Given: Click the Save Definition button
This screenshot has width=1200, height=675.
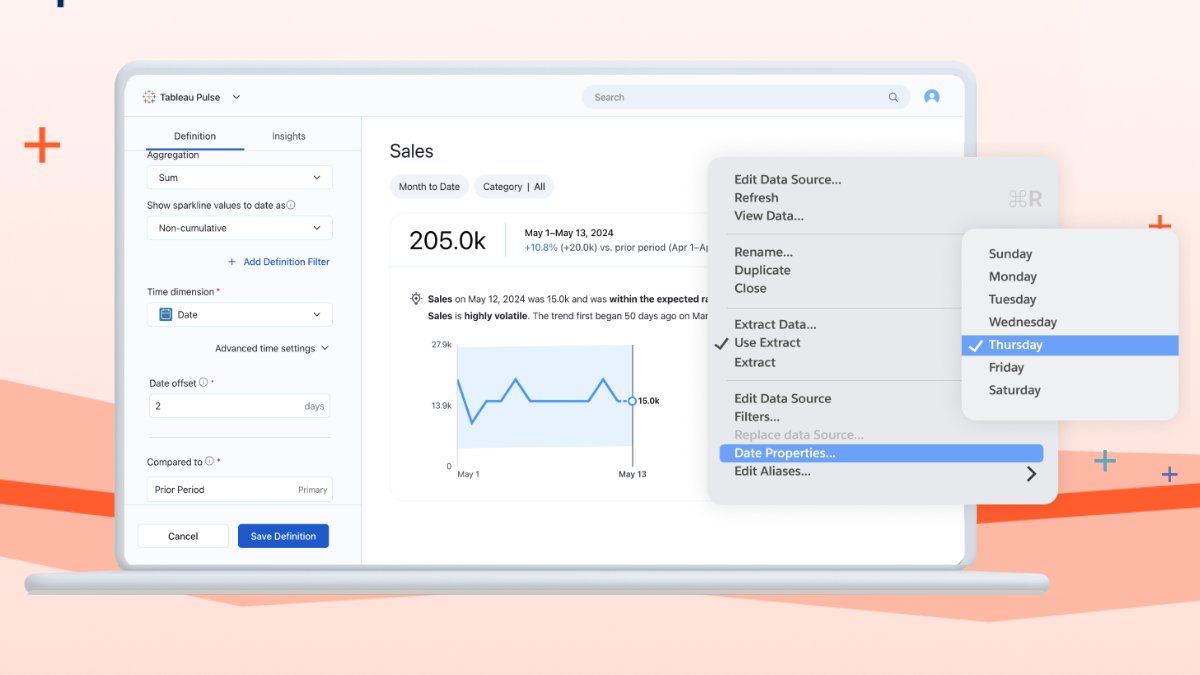Looking at the screenshot, I should (283, 536).
